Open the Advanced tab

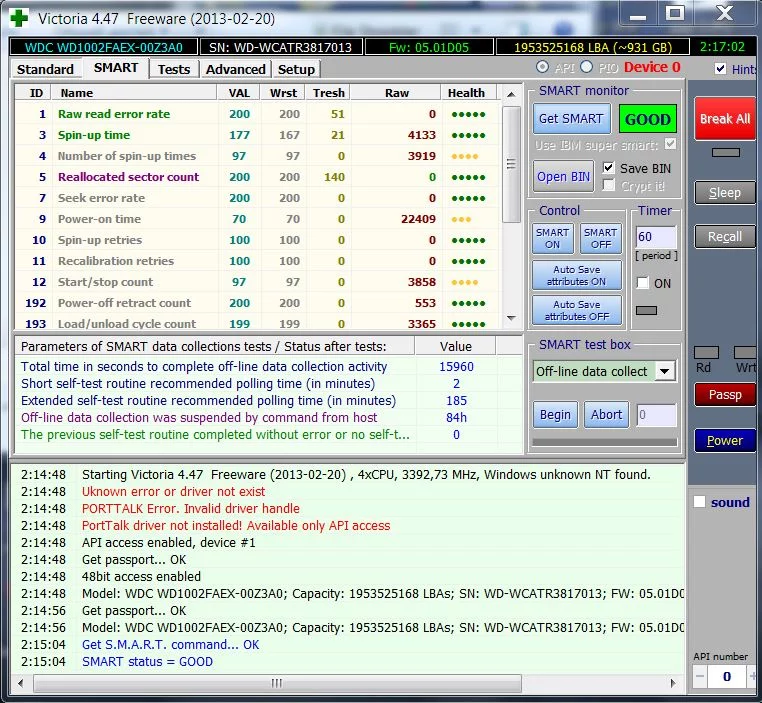pos(235,69)
